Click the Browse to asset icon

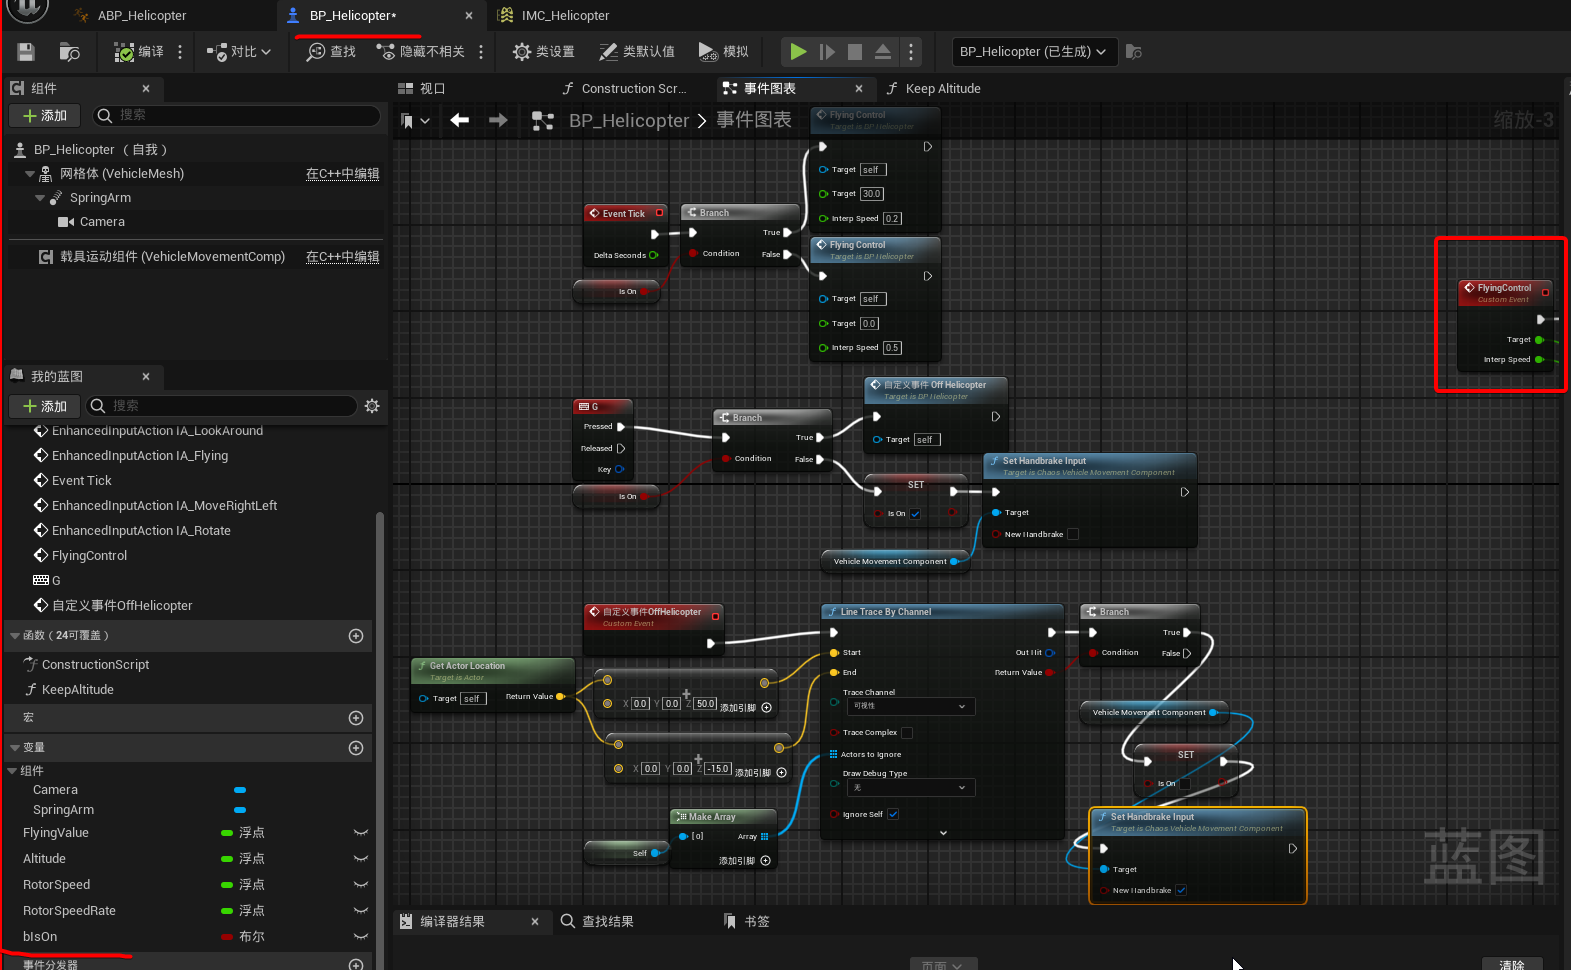point(69,52)
